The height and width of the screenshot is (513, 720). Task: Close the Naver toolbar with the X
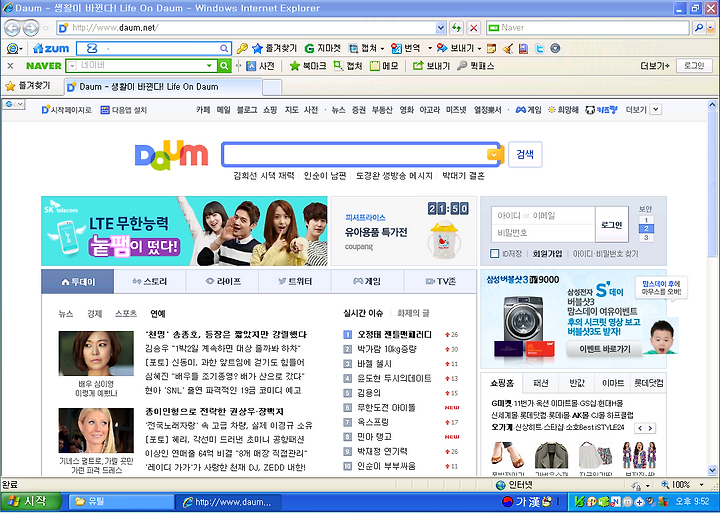[x=11, y=66]
